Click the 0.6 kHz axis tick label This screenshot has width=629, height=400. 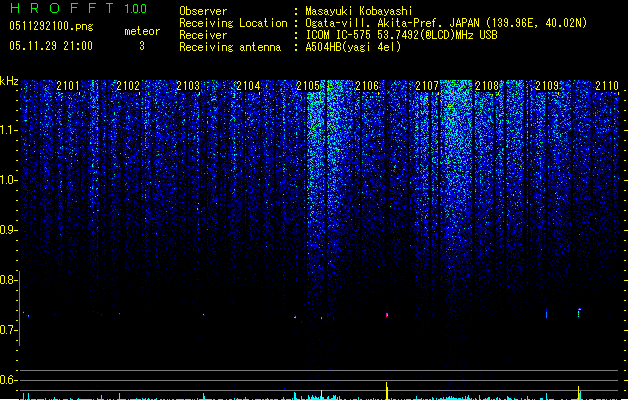point(8,380)
